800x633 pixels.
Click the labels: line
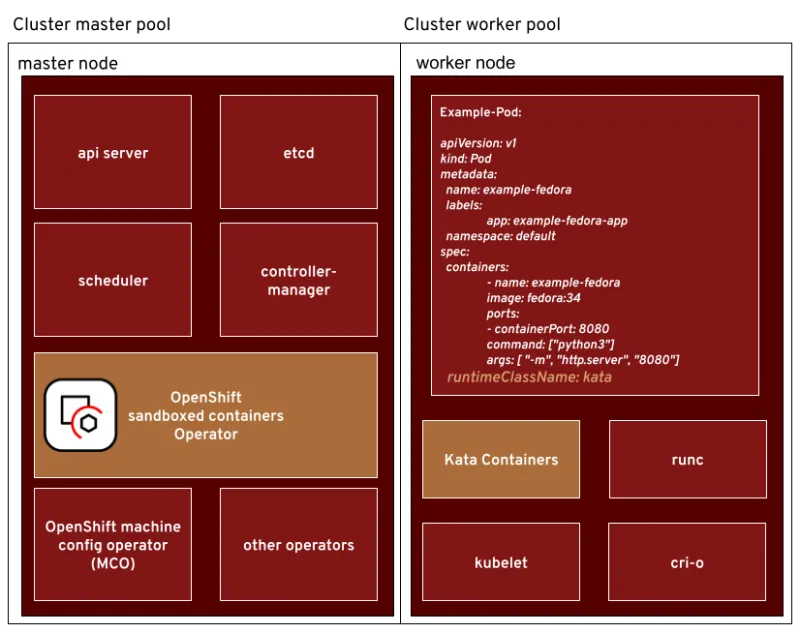[x=464, y=205]
